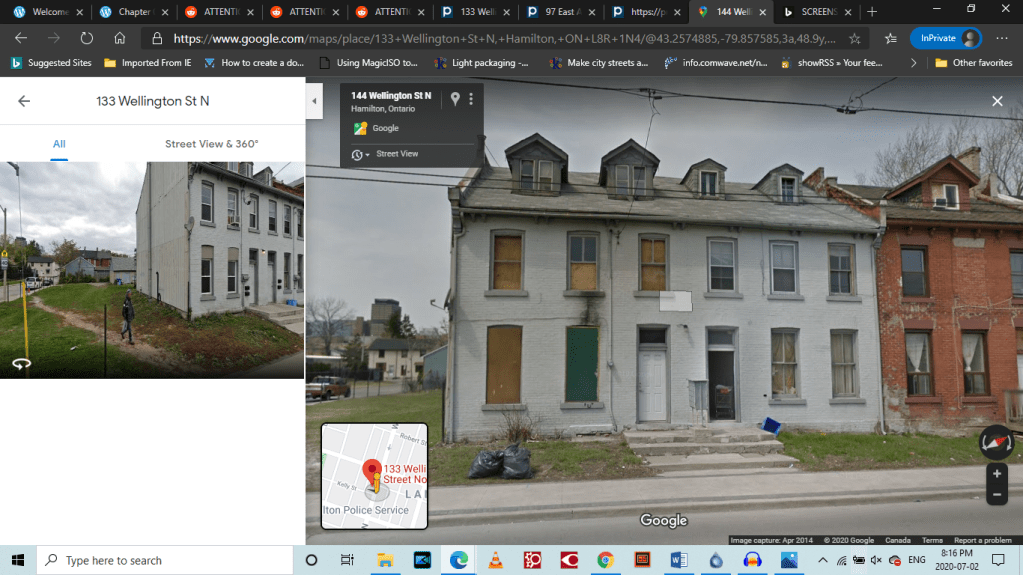Select the All photos tab
This screenshot has height=575, width=1023.
coord(59,144)
